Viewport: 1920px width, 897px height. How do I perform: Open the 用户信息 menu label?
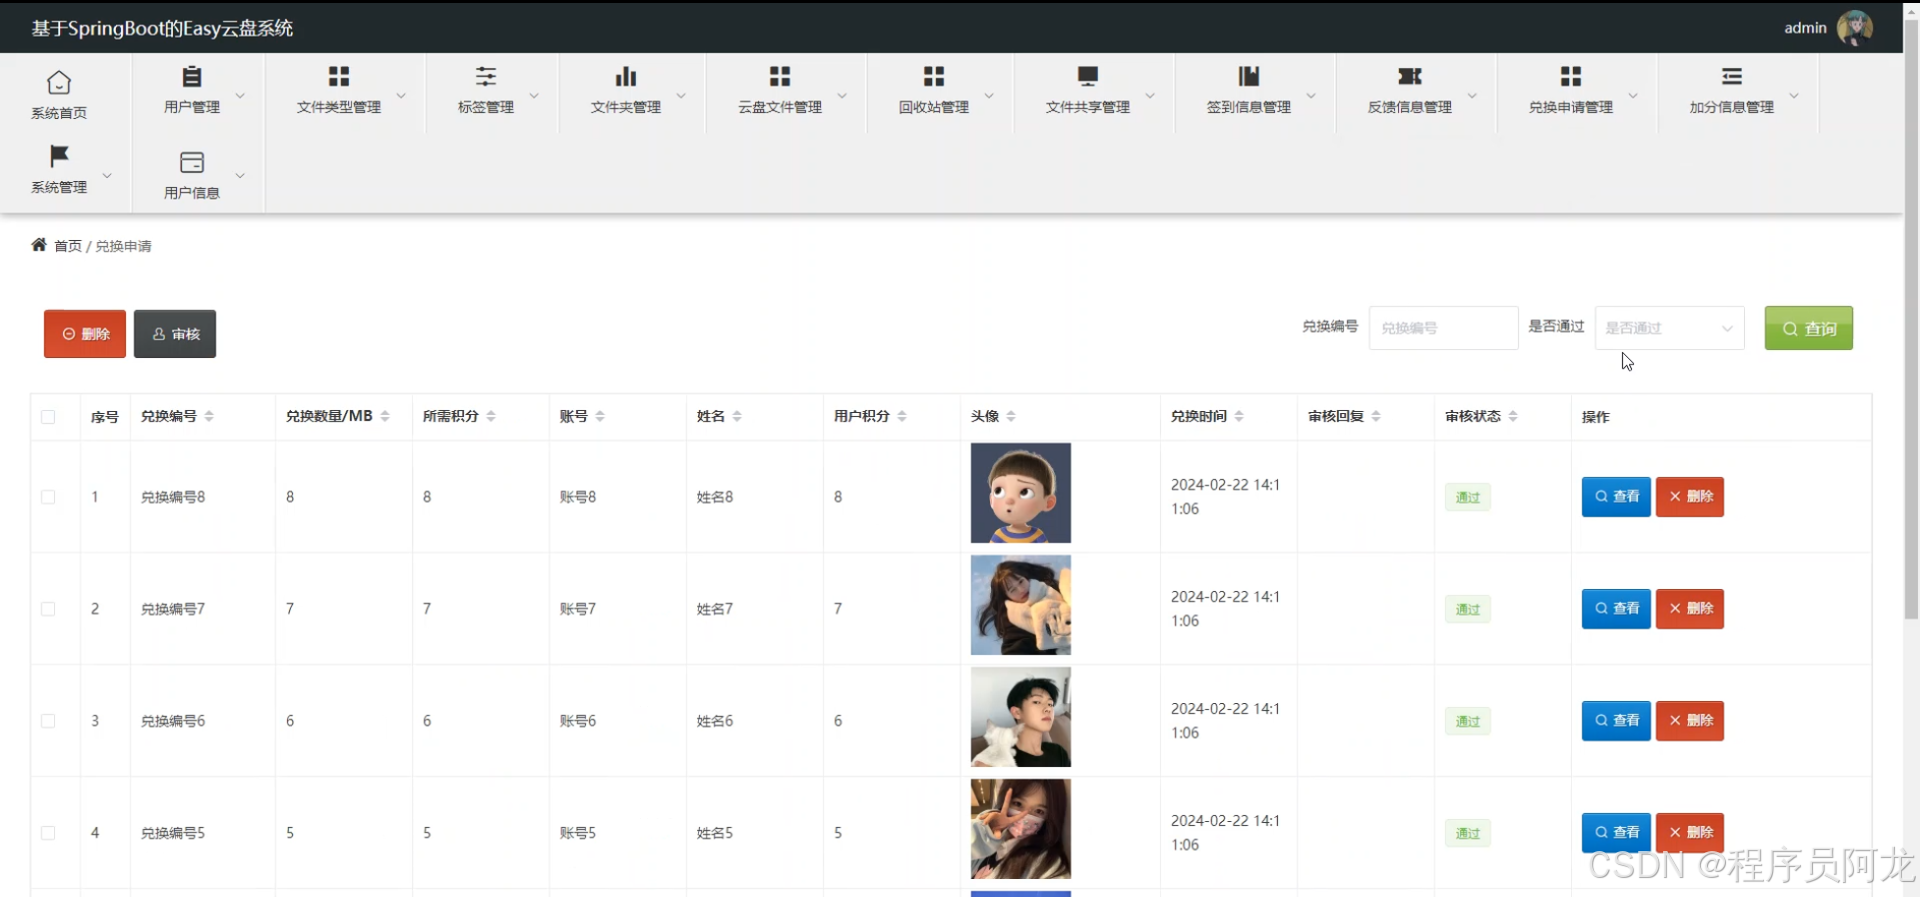(x=192, y=193)
